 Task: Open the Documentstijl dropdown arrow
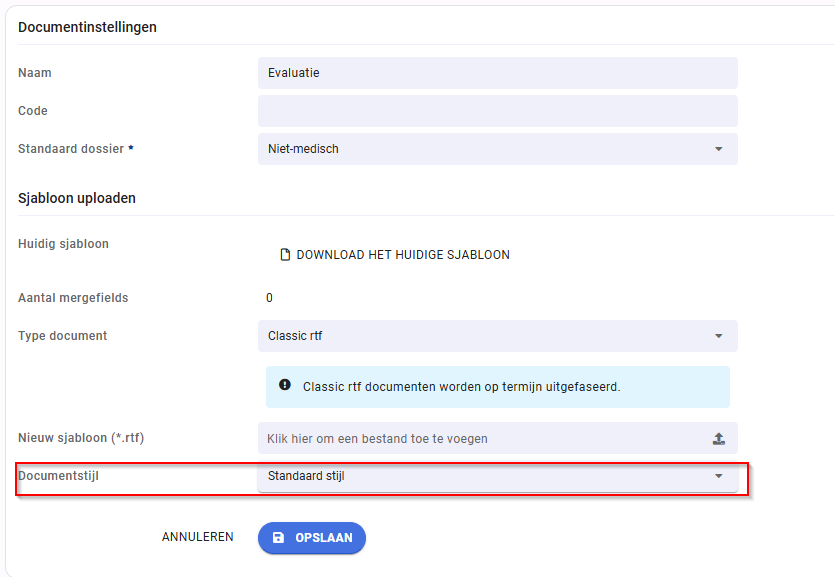tap(718, 476)
